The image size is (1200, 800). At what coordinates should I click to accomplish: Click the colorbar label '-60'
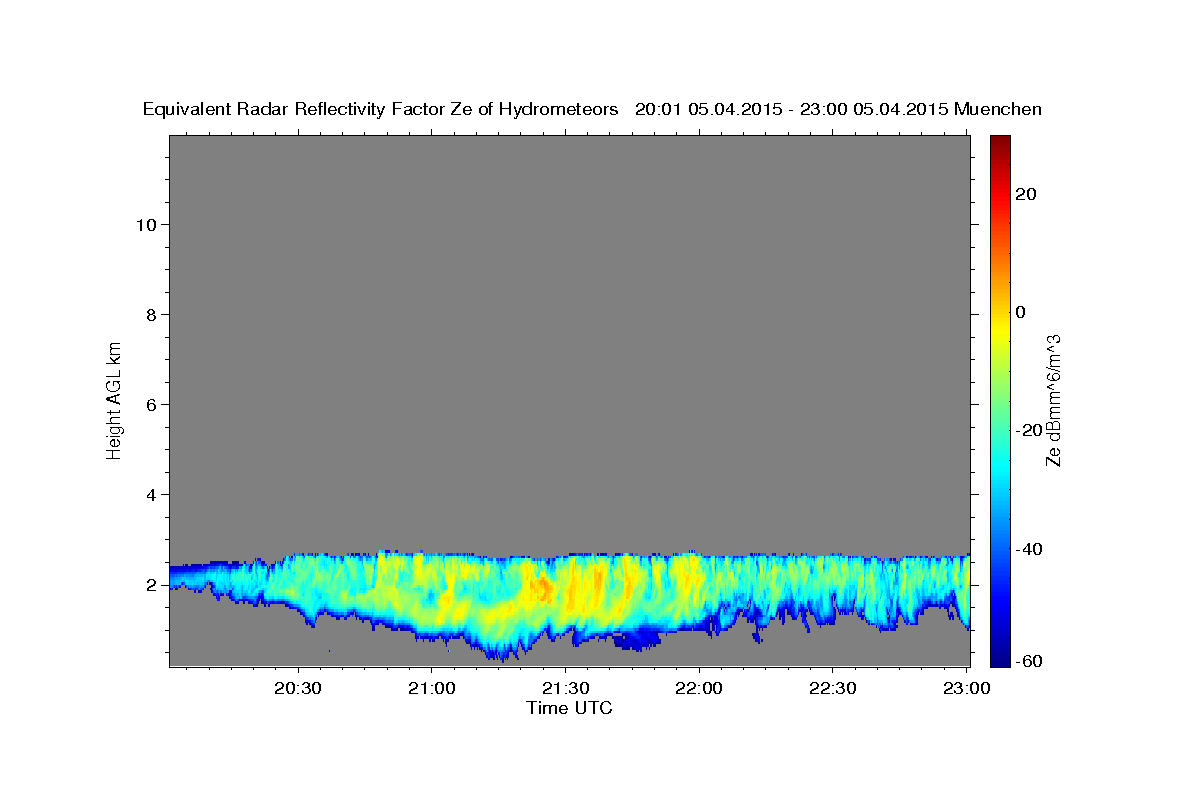1030,661
